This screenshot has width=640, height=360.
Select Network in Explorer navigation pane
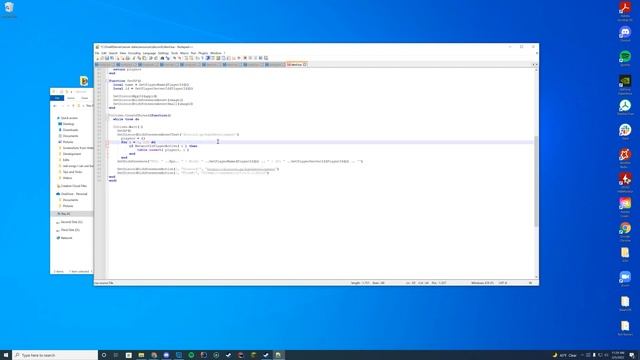tap(66, 238)
